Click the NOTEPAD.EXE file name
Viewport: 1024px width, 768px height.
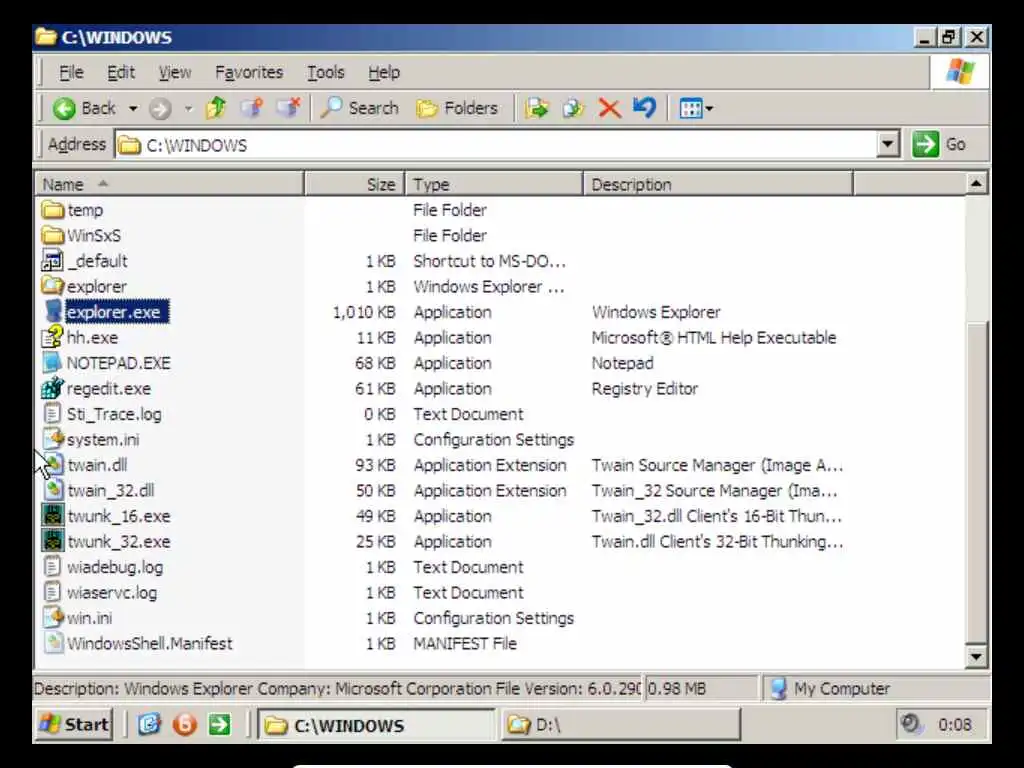point(118,363)
